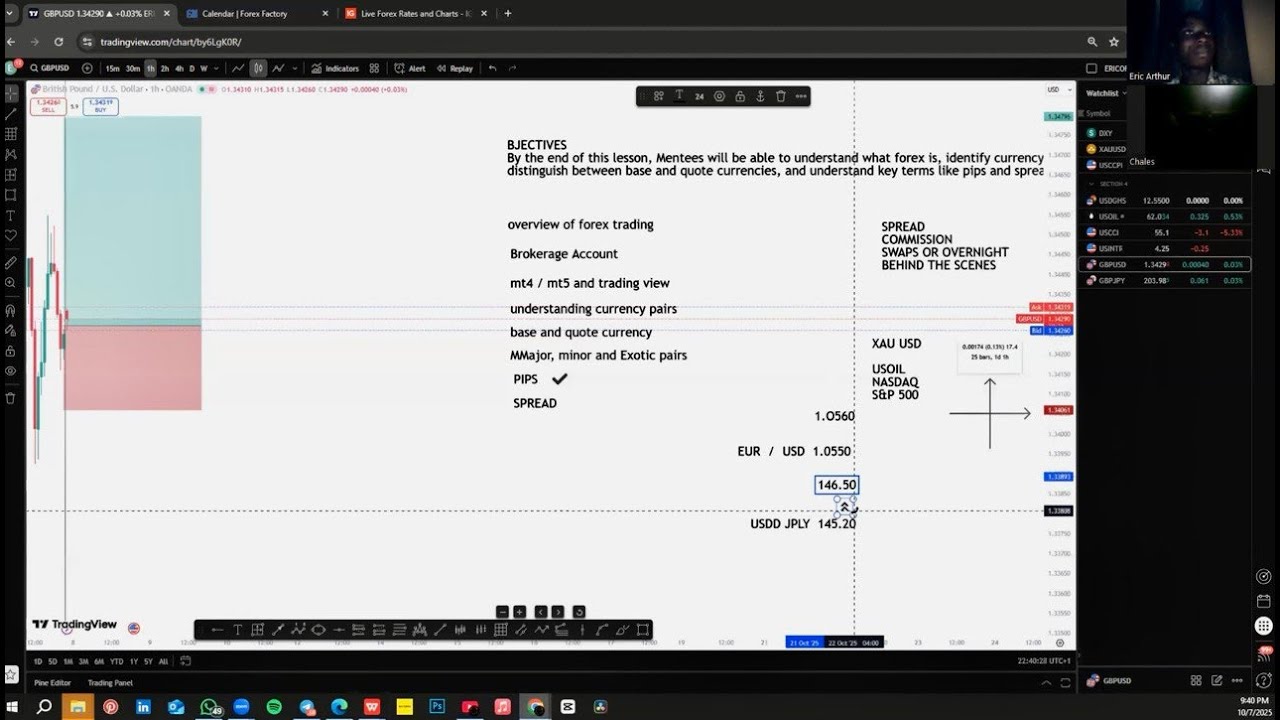Lock the selected text drawing
Screen dimensions: 1280x720
pyautogui.click(x=740, y=96)
